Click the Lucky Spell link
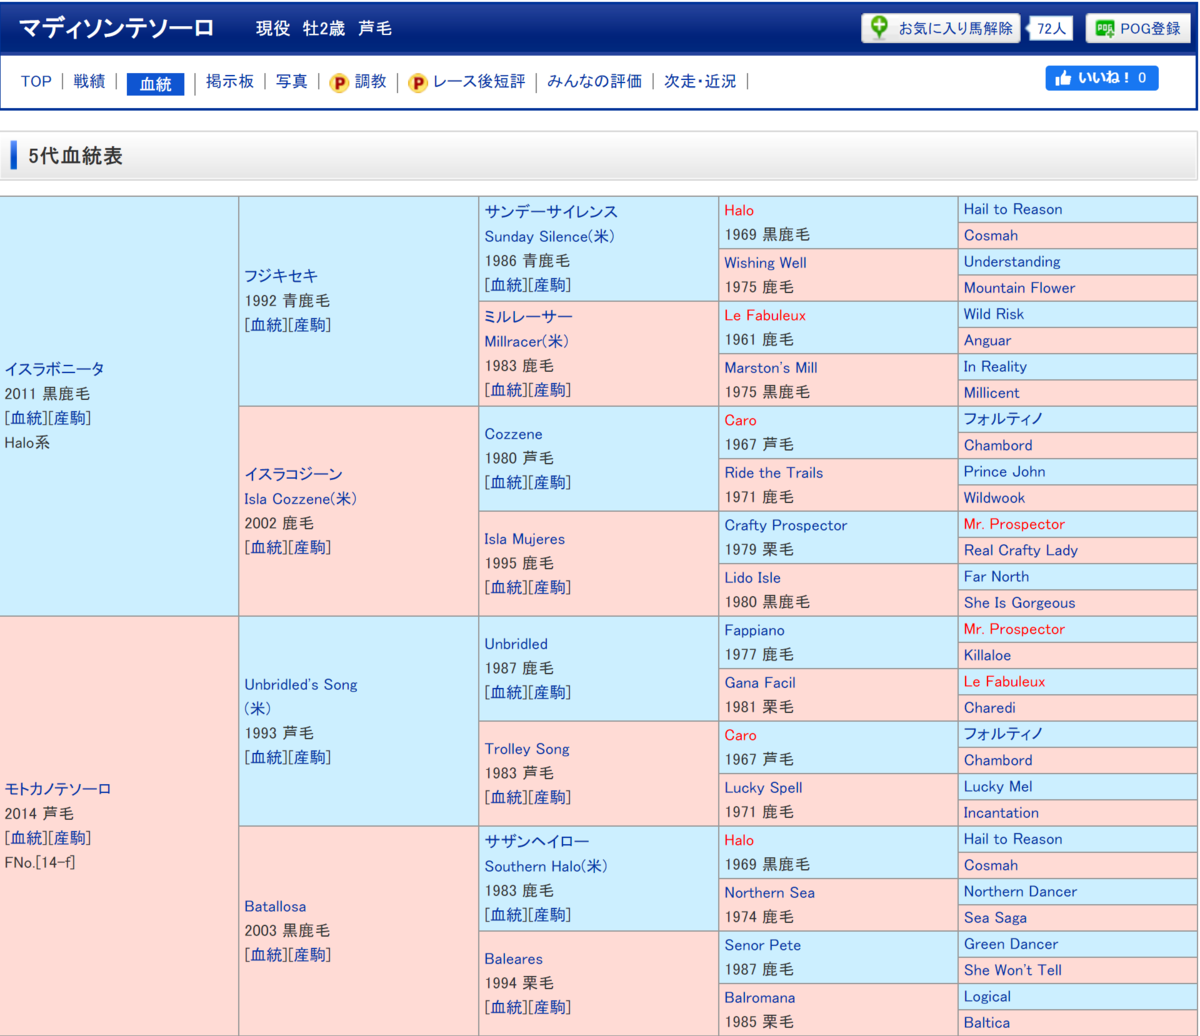The width and height of the screenshot is (1200, 1036). click(x=763, y=787)
